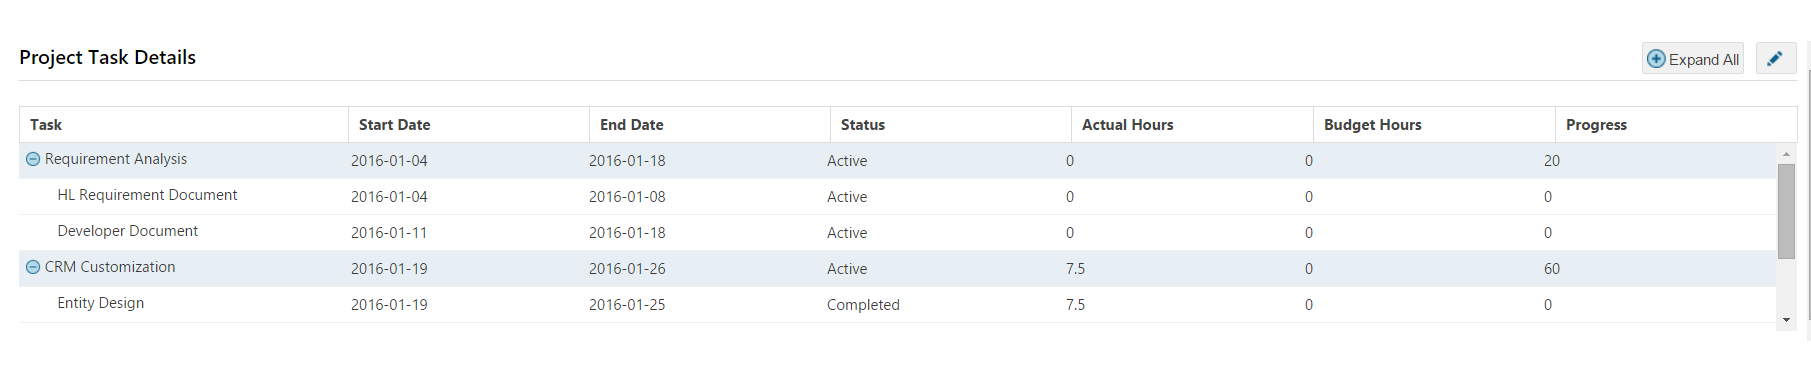Collapse the Requirement Analysis task group
Image resolution: width=1811 pixels, height=366 pixels.
pos(33,159)
